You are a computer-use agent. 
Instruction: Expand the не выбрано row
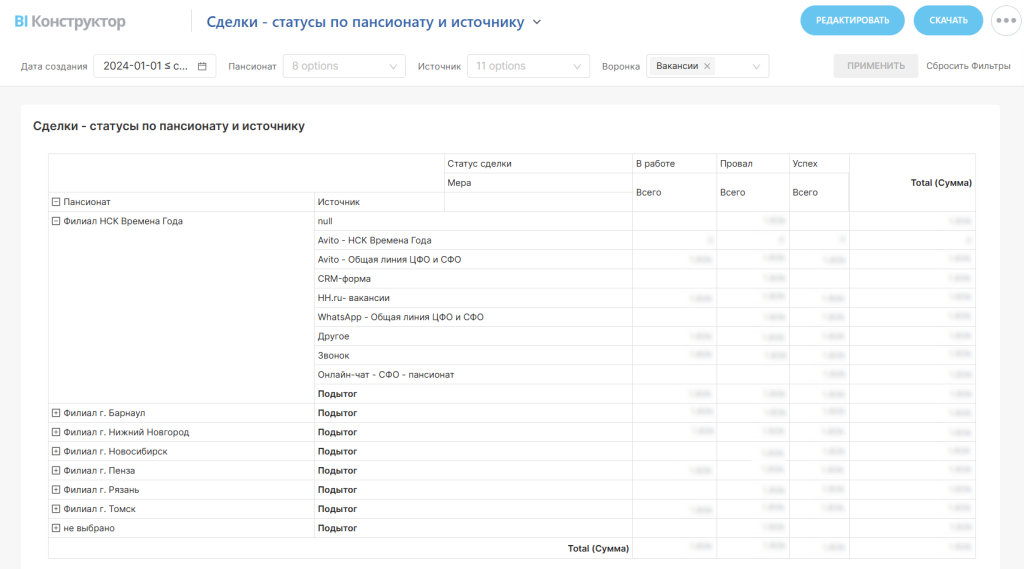56,528
